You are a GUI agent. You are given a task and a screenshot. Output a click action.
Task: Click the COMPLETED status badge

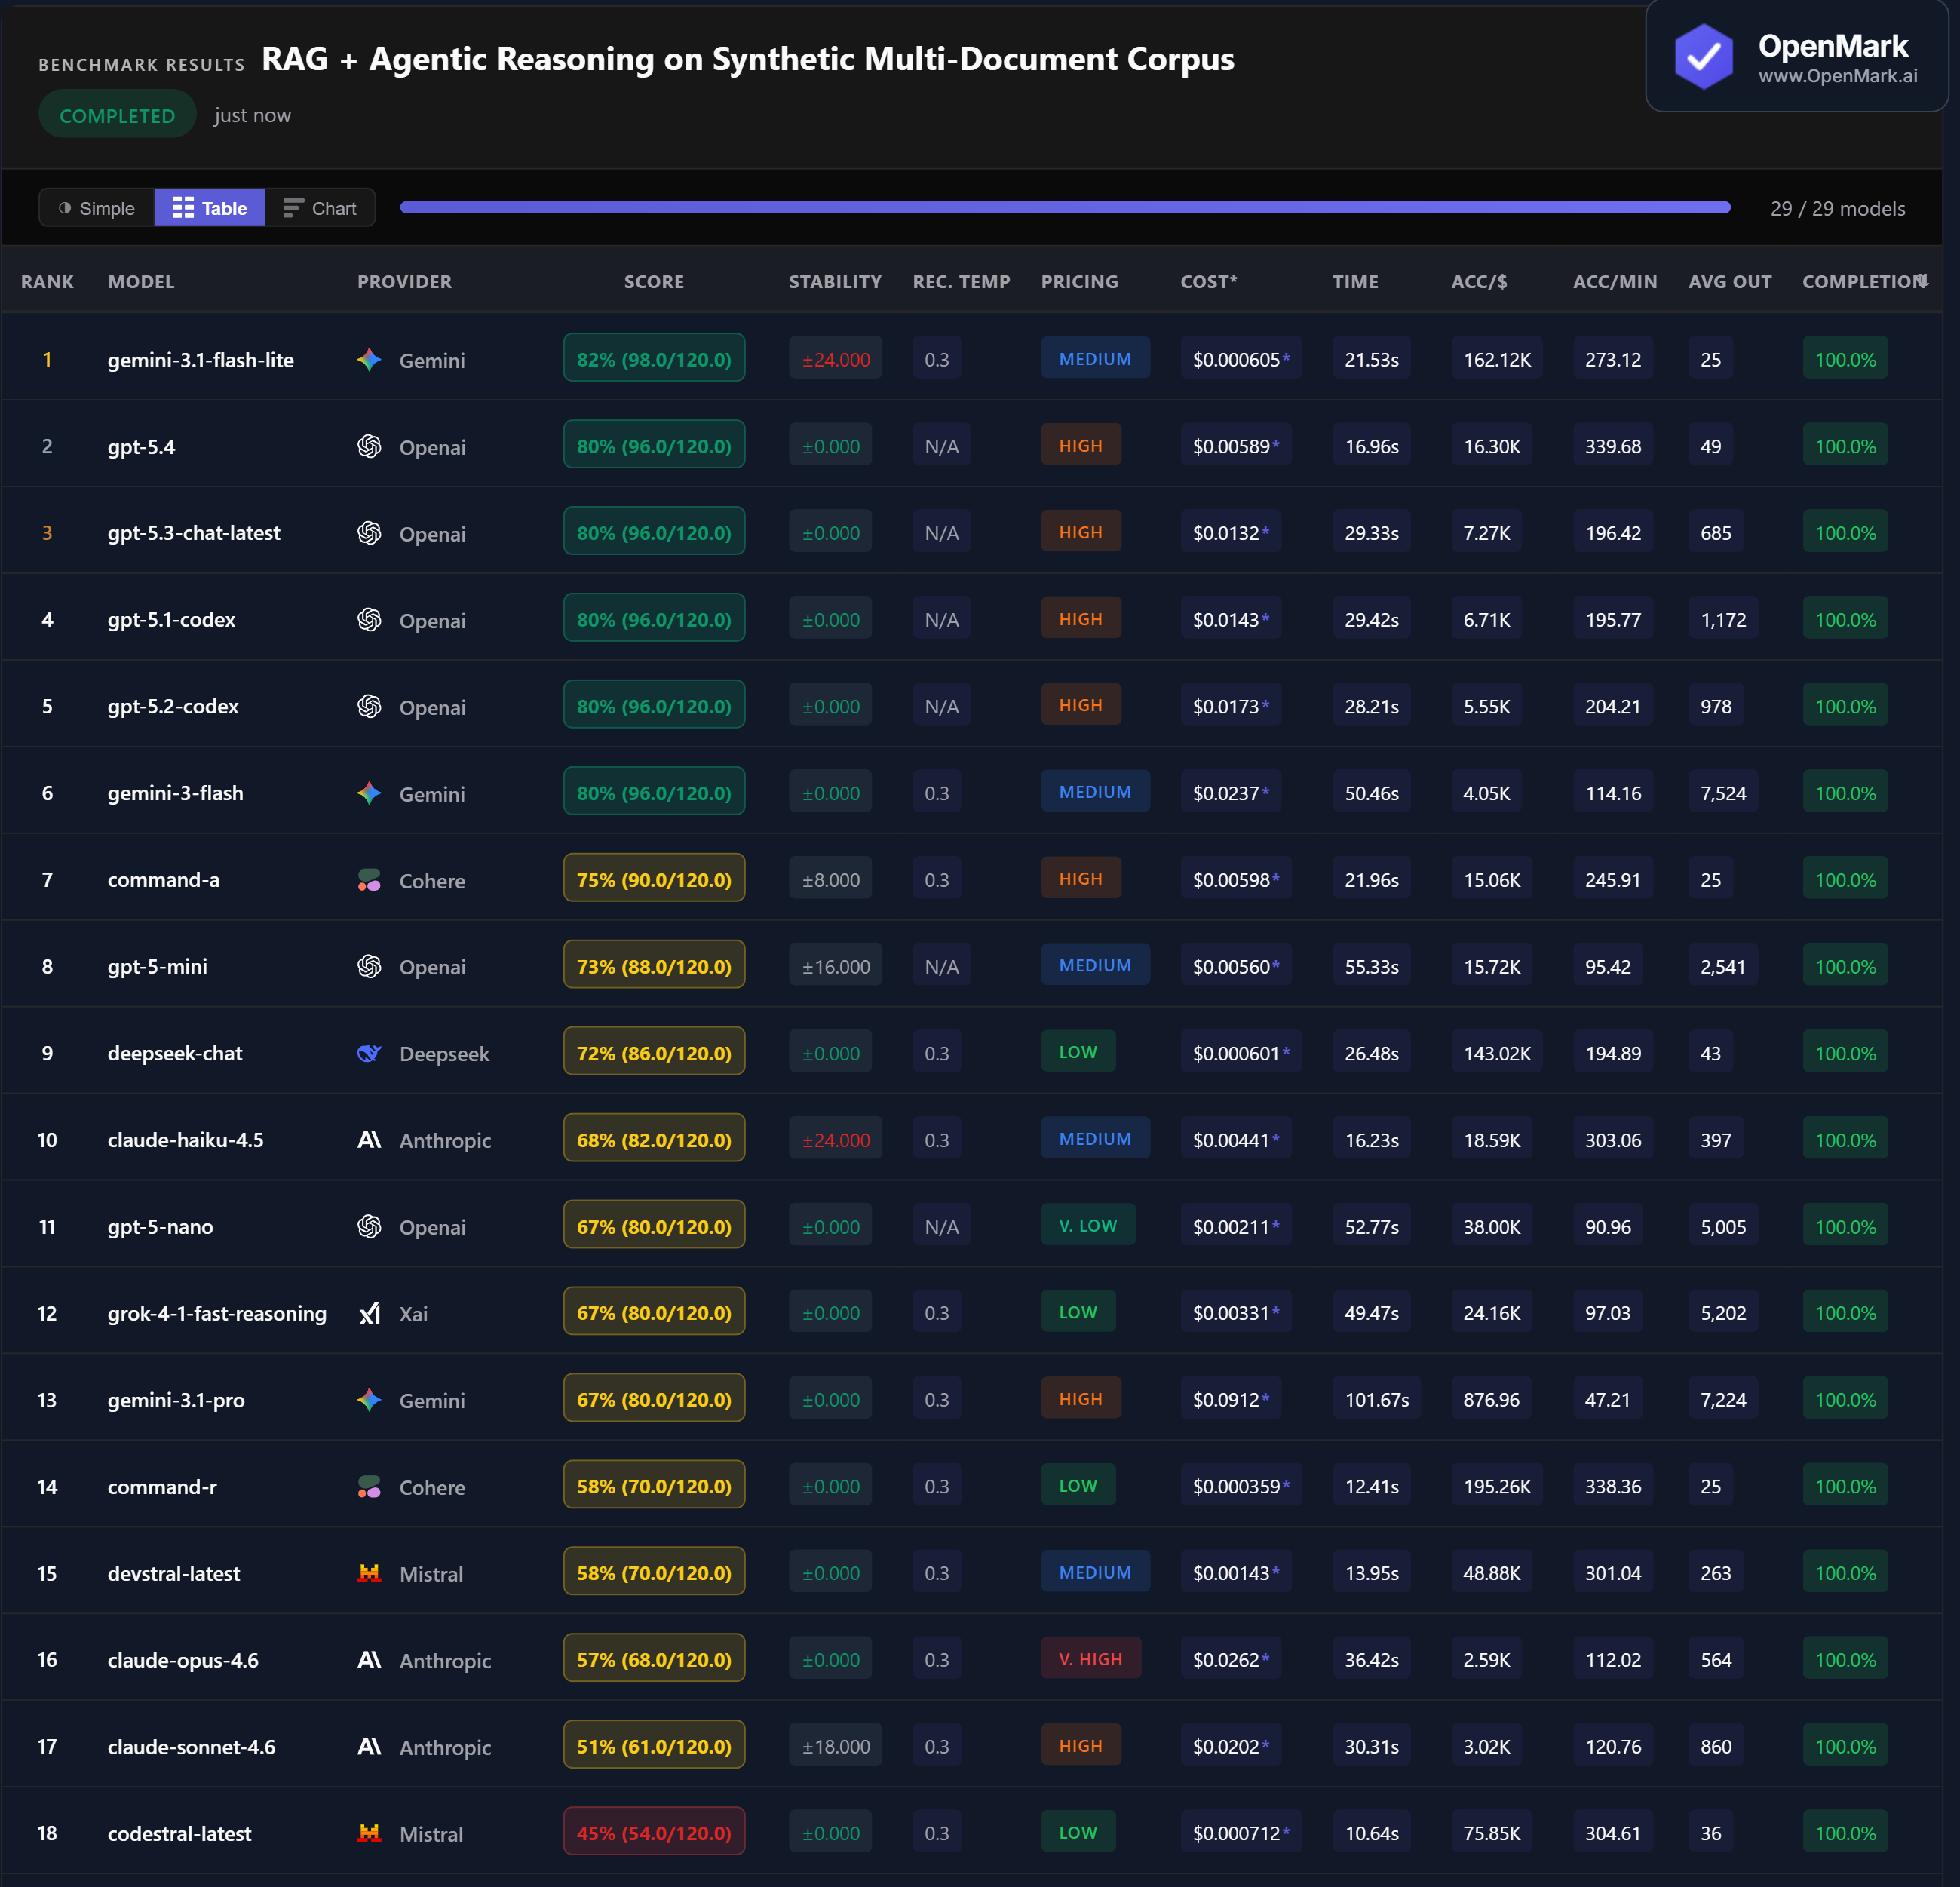tap(117, 115)
